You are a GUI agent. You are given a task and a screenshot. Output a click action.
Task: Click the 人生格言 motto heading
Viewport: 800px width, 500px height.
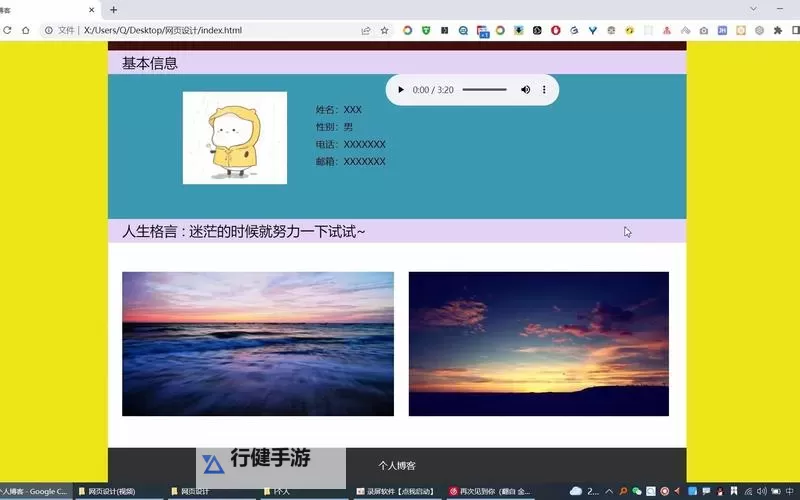pyautogui.click(x=243, y=232)
